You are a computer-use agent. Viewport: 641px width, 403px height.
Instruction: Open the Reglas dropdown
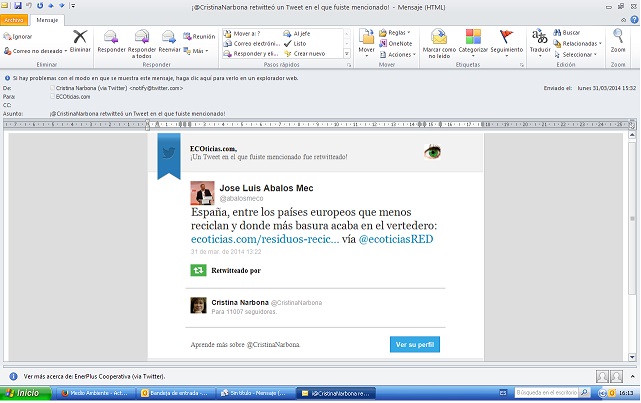point(394,33)
